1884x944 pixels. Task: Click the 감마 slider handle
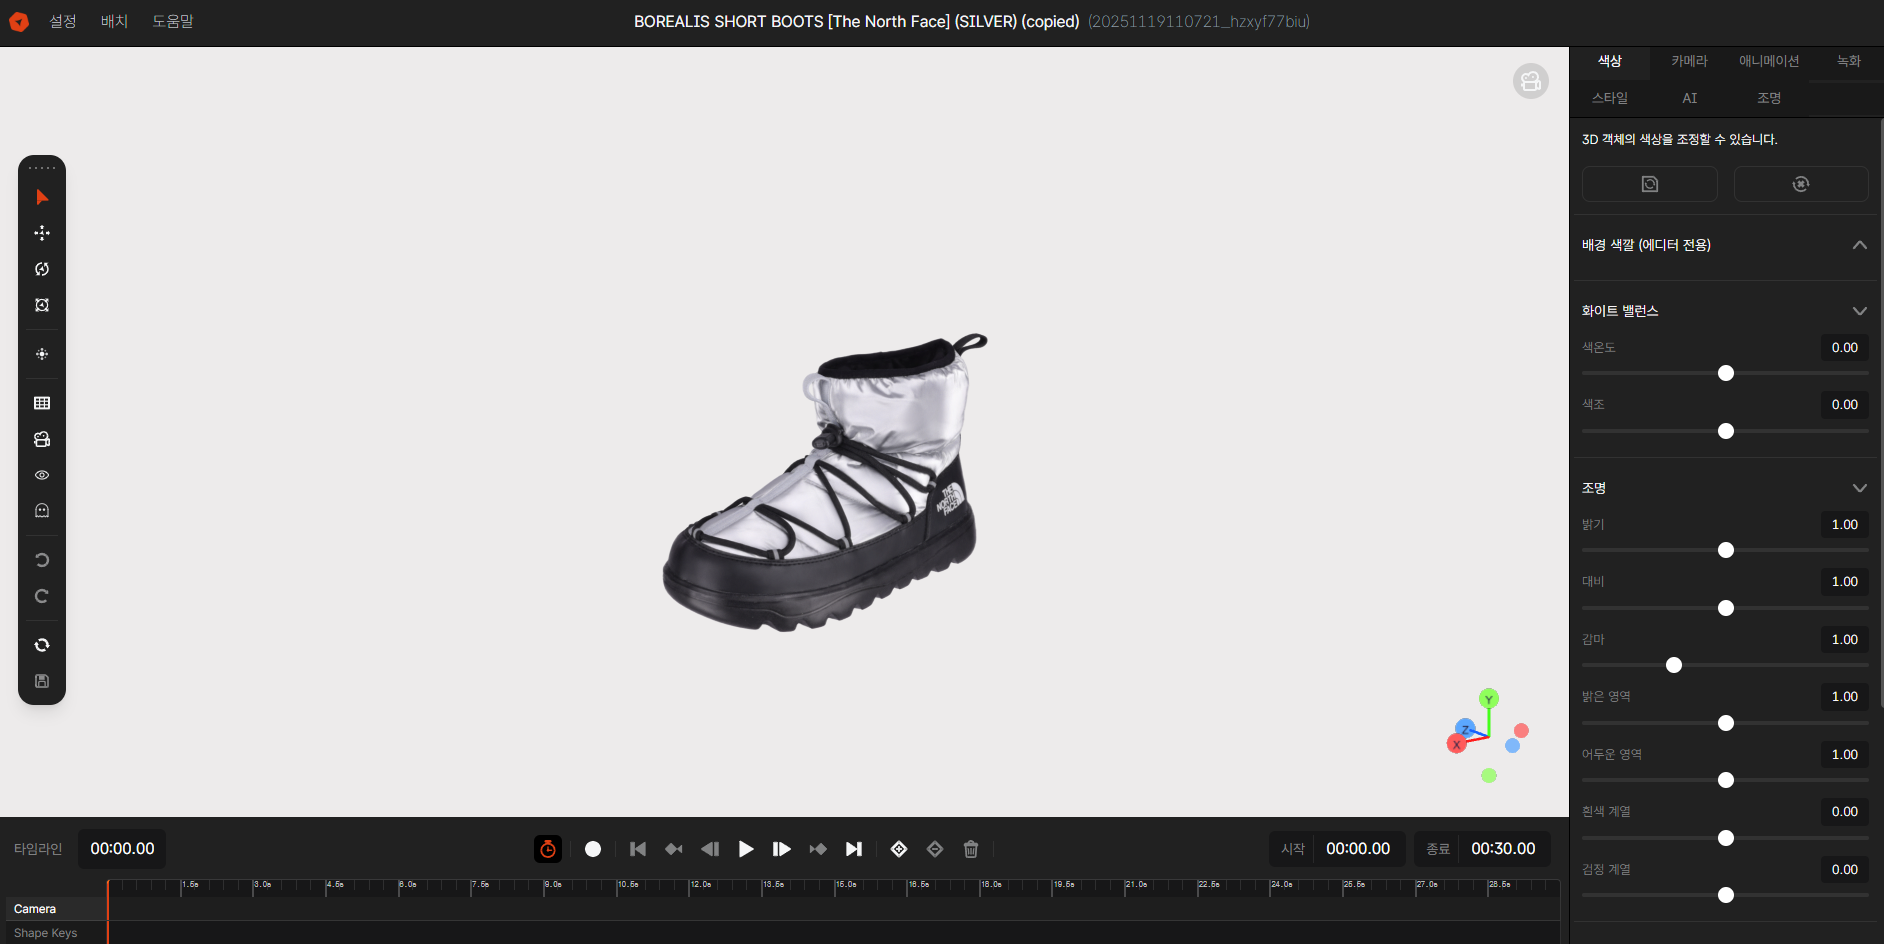pyautogui.click(x=1674, y=665)
